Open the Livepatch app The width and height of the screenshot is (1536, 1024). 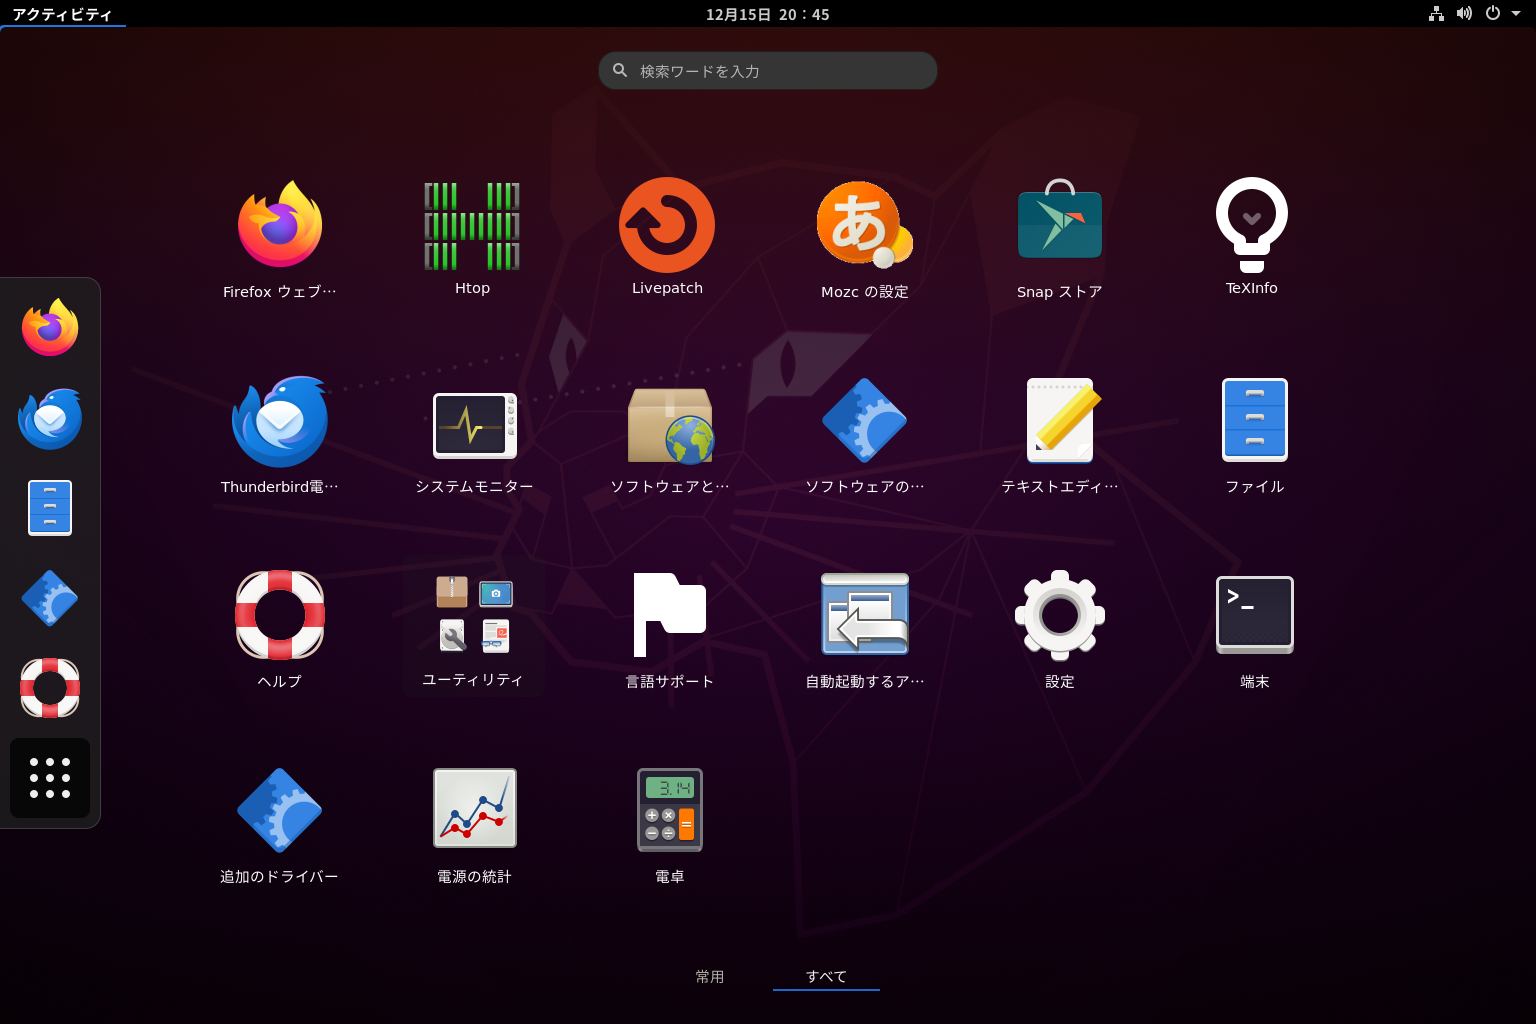tap(667, 225)
